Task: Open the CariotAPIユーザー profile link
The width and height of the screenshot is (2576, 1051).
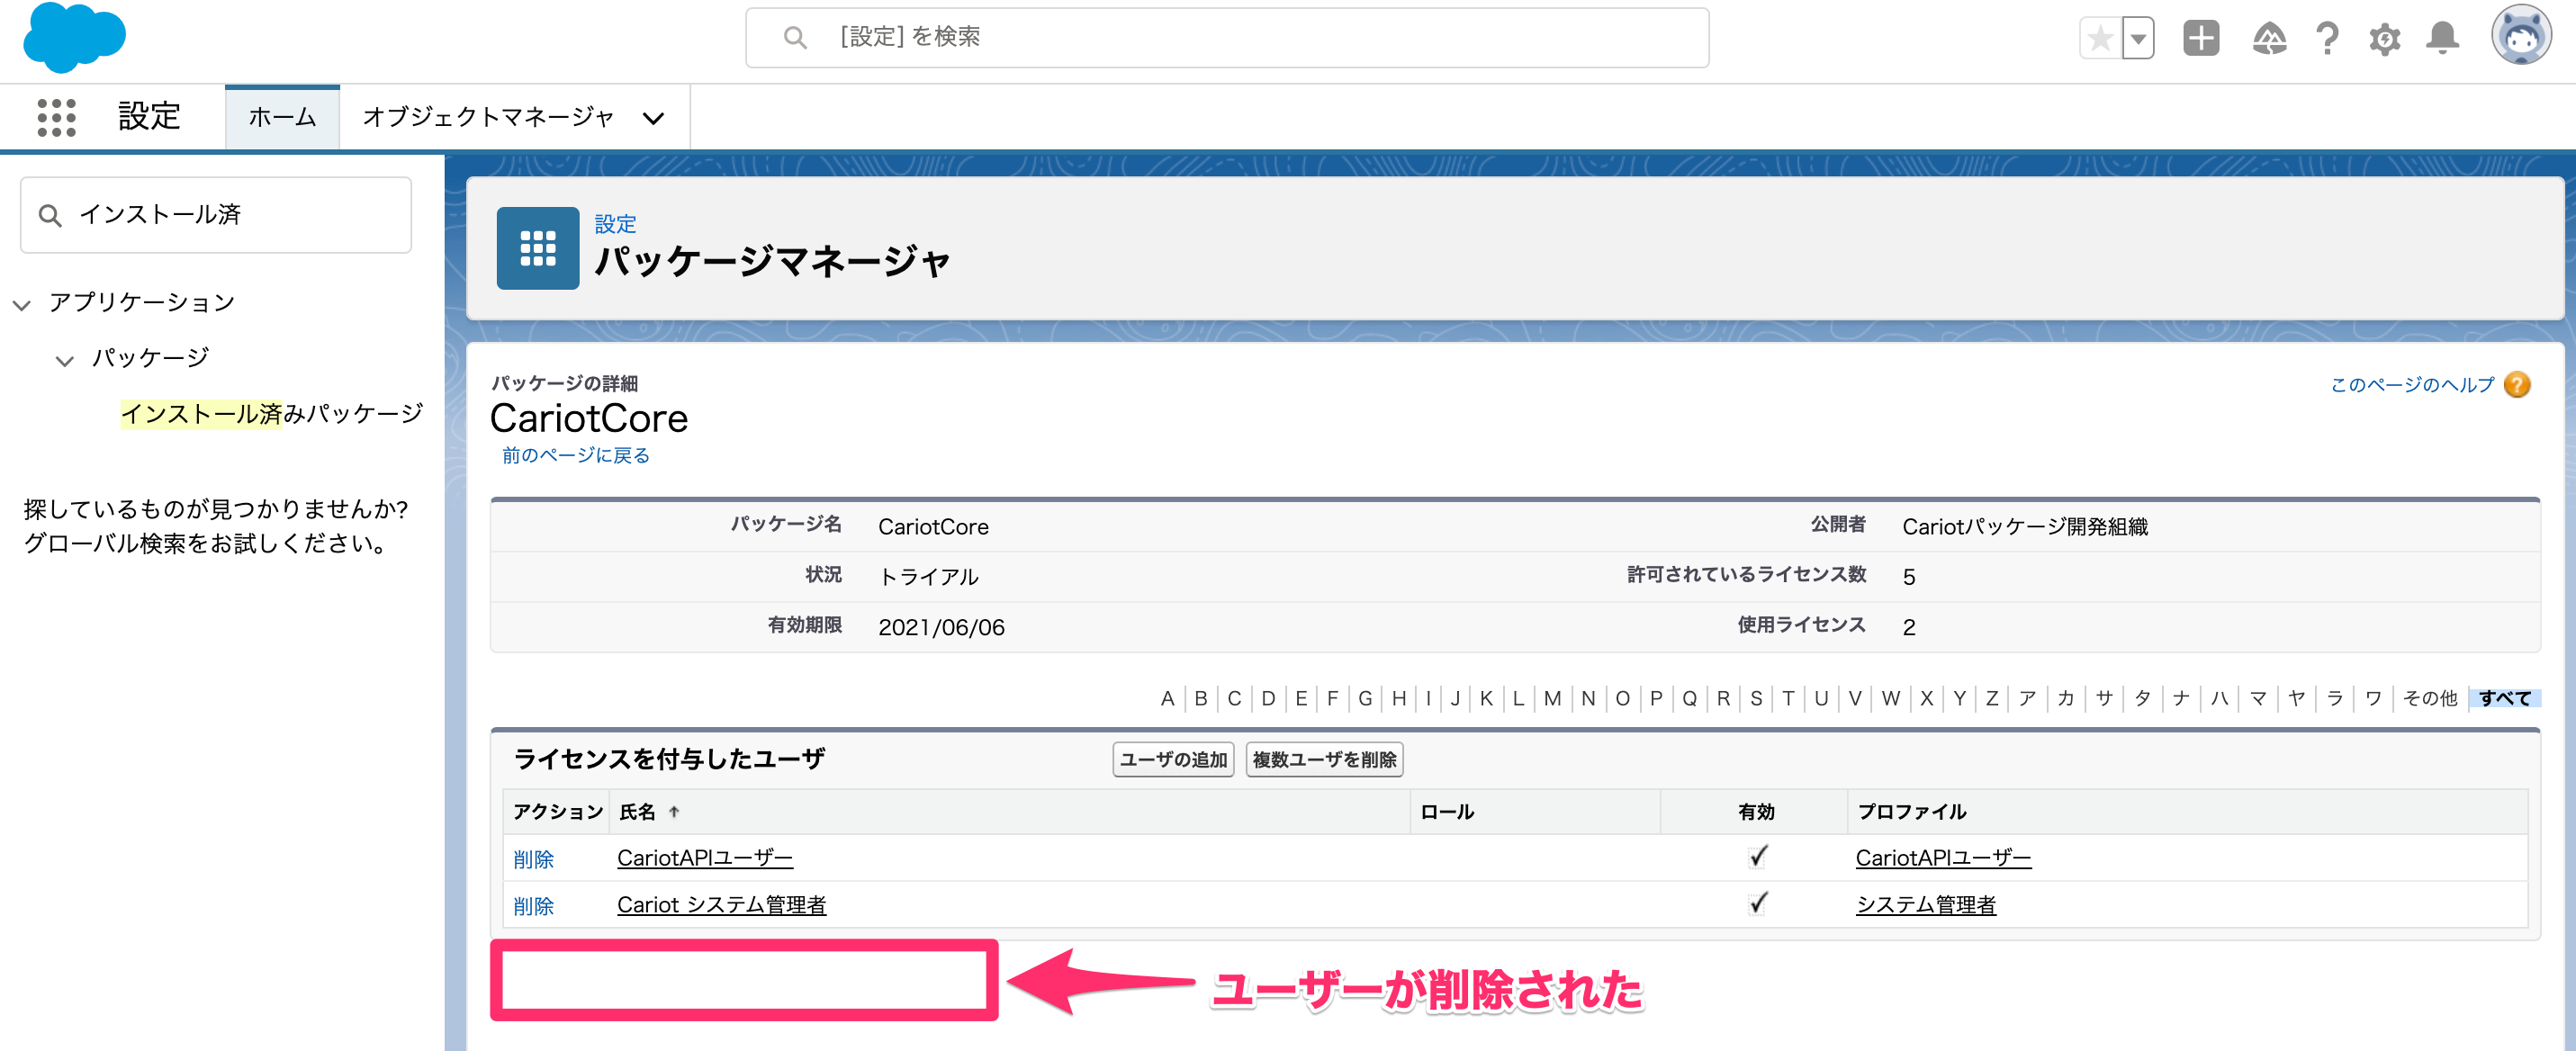Action: [x=1943, y=858]
